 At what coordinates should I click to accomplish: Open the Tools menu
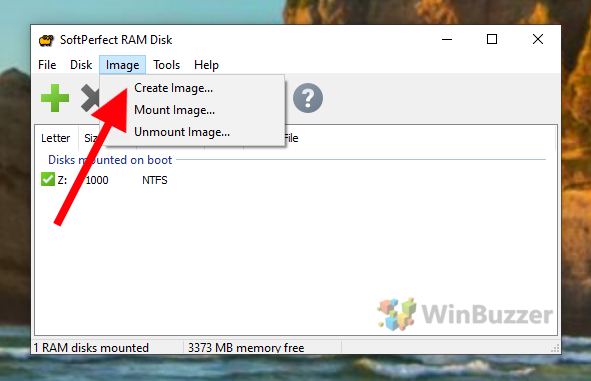167,65
